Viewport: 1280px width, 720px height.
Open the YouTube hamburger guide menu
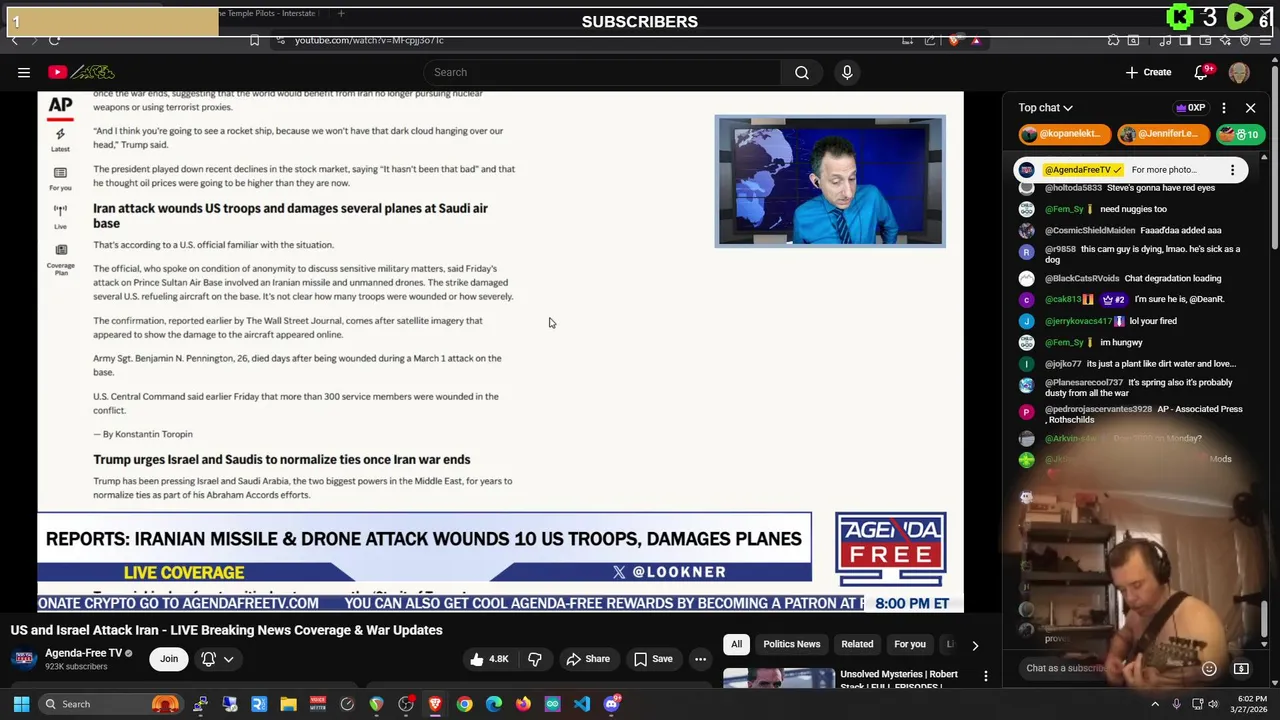[x=24, y=72]
